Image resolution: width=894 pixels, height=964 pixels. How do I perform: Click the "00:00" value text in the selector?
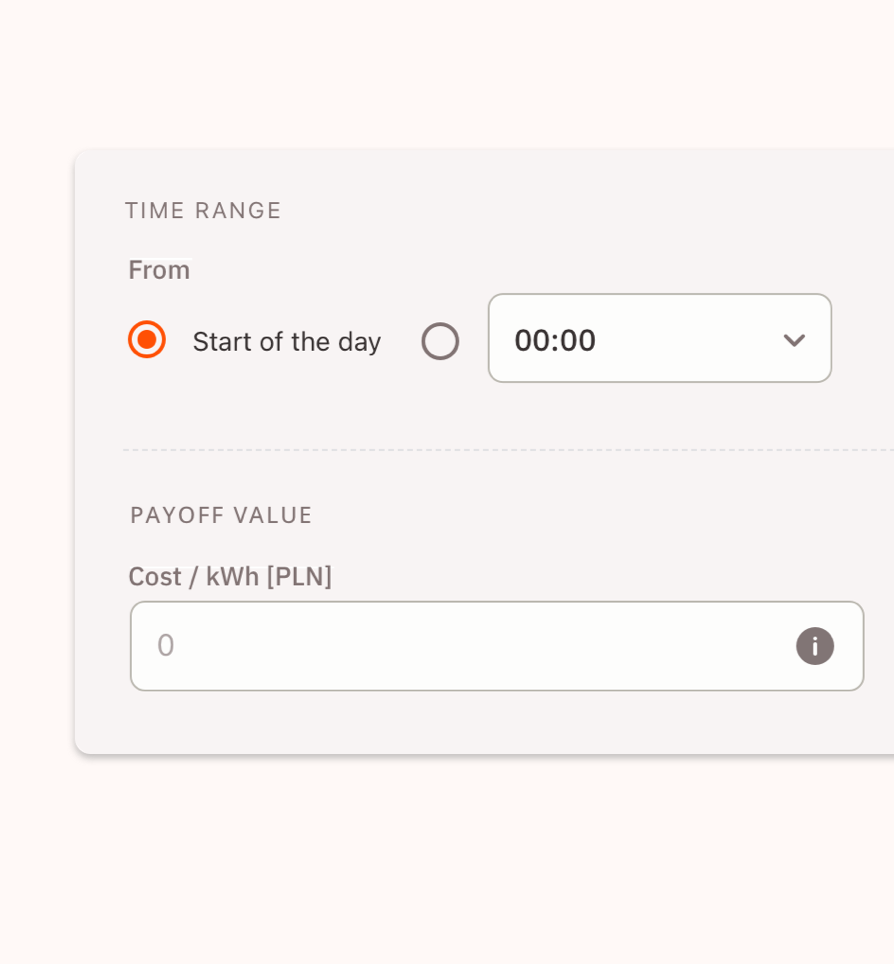555,341
